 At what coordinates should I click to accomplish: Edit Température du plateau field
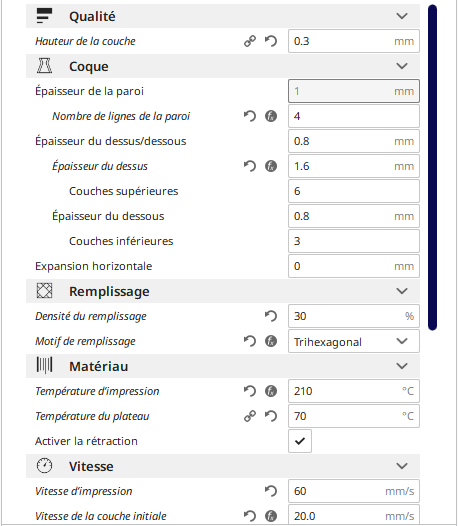(x=354, y=416)
